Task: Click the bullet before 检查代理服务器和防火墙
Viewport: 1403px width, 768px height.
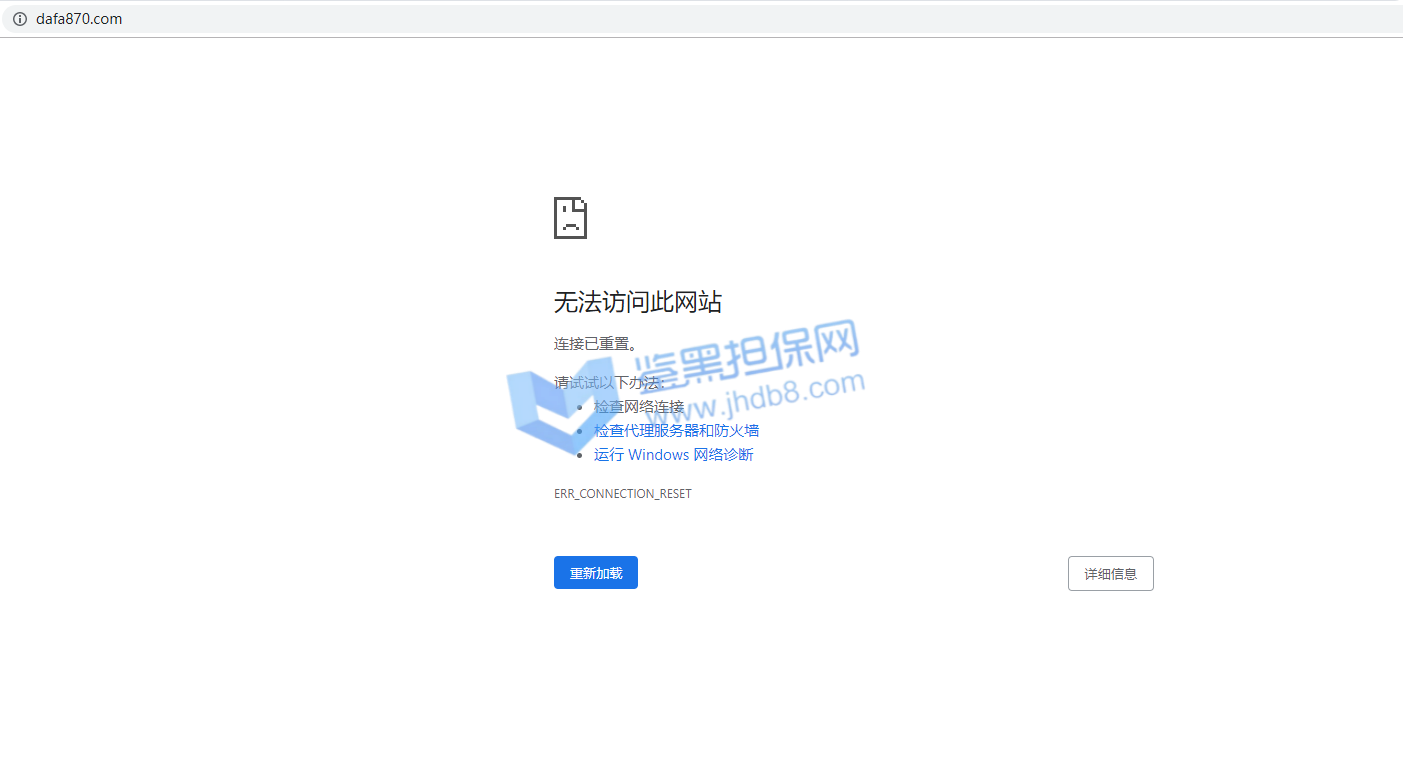Action: tap(580, 431)
